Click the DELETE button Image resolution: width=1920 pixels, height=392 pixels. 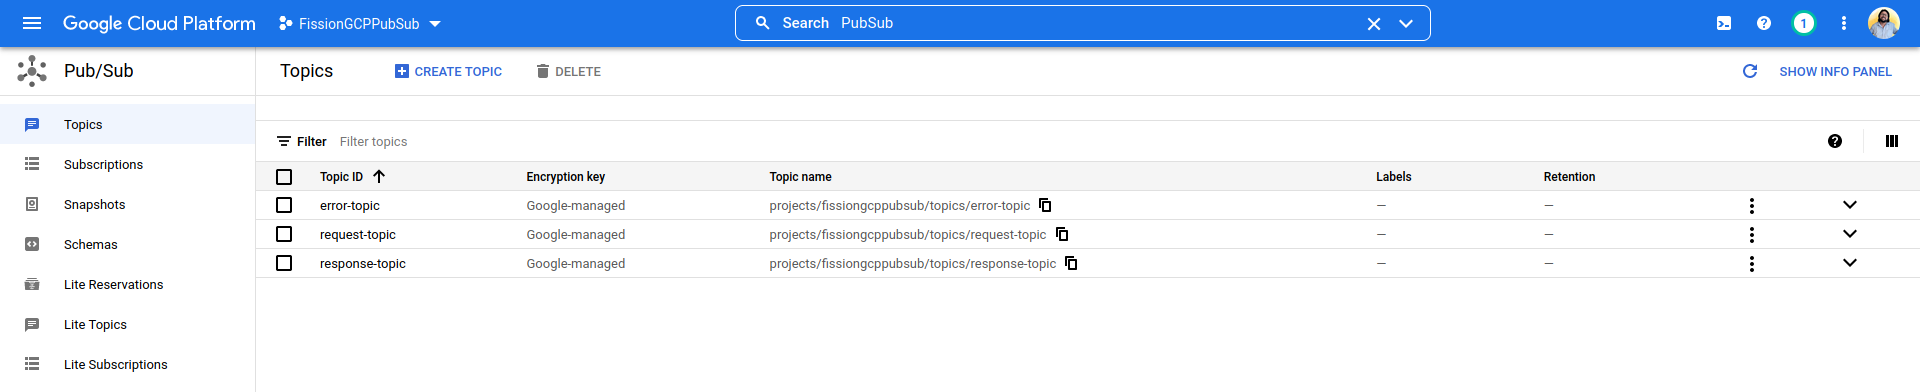[x=568, y=71]
